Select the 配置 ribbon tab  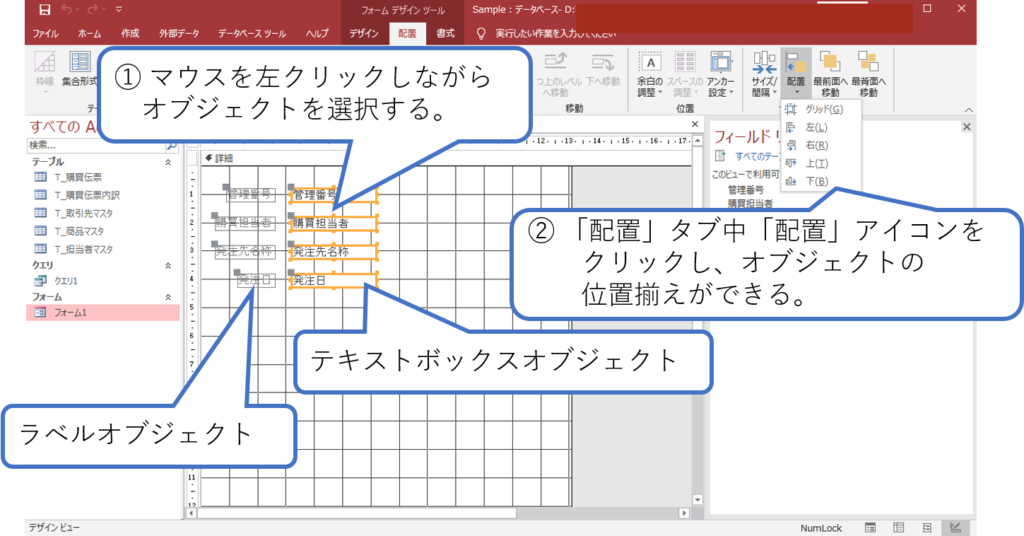tap(407, 33)
